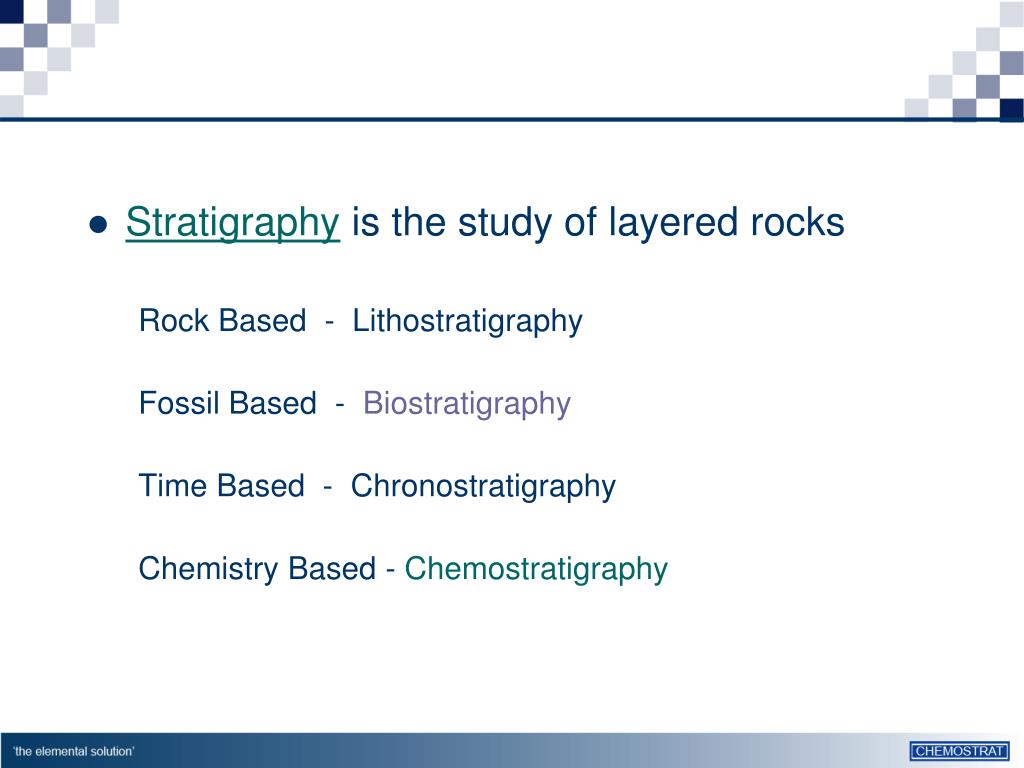Image resolution: width=1024 pixels, height=768 pixels.
Task: Click the purple Biostratigraphy link
Action: click(467, 404)
